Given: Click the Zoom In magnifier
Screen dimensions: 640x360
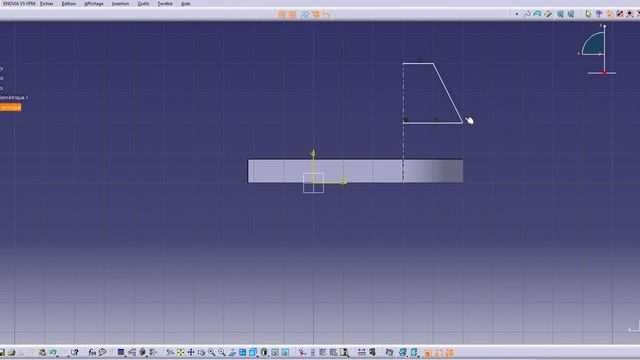Looking at the screenshot, I should coord(211,352).
